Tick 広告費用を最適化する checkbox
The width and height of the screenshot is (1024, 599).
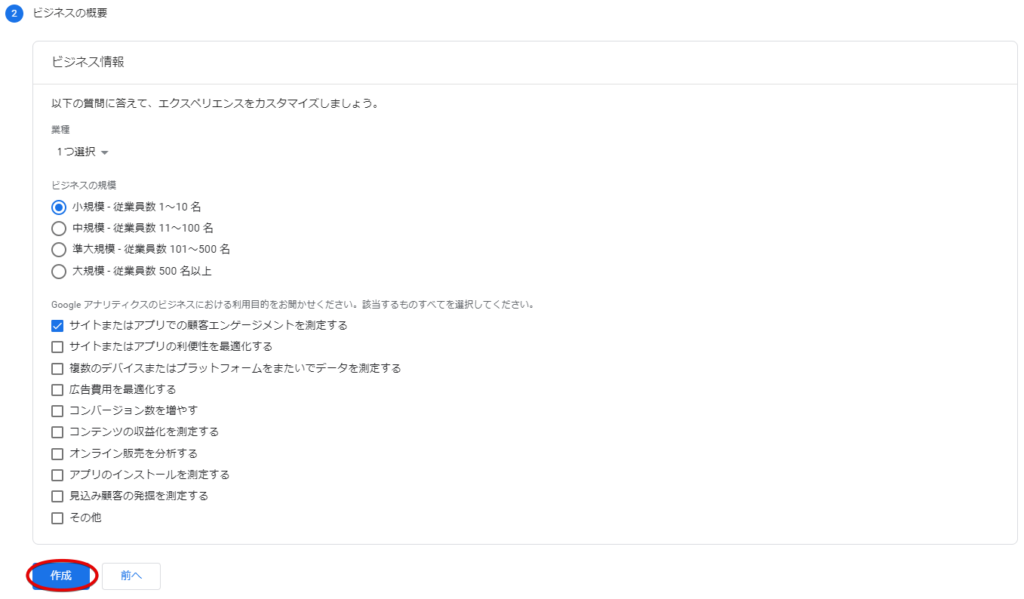click(x=57, y=390)
